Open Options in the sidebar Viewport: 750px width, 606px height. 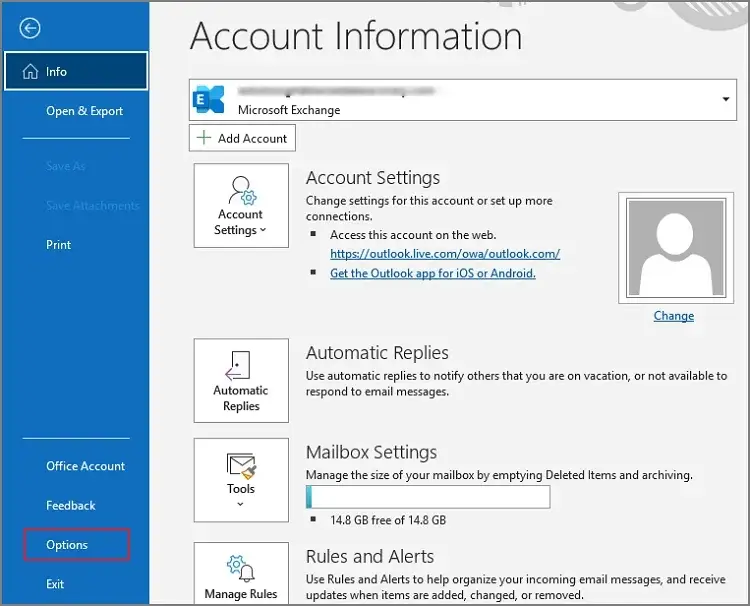[67, 545]
